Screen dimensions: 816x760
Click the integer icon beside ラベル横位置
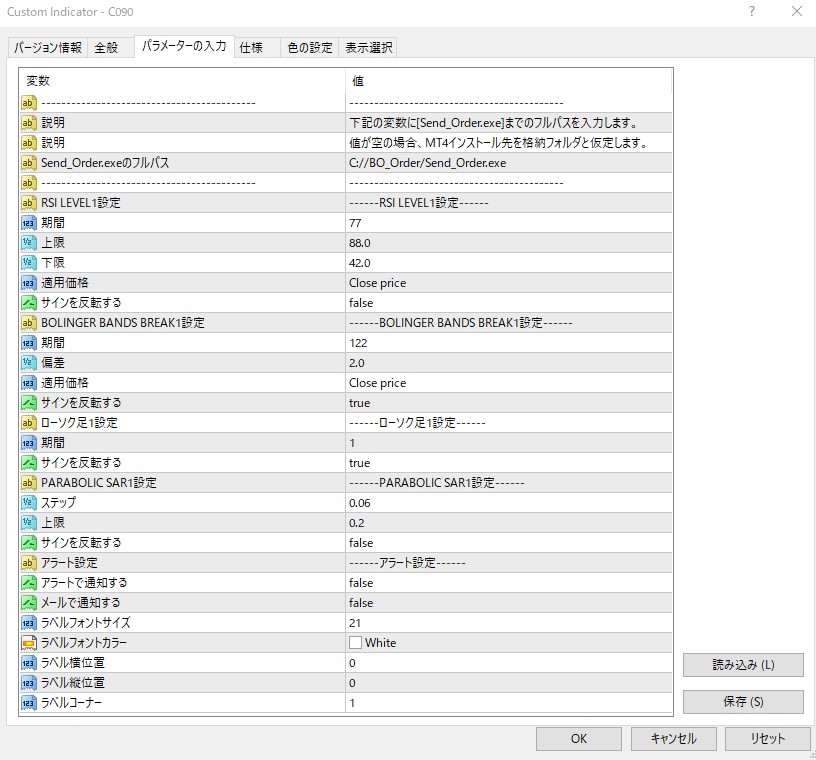point(29,663)
